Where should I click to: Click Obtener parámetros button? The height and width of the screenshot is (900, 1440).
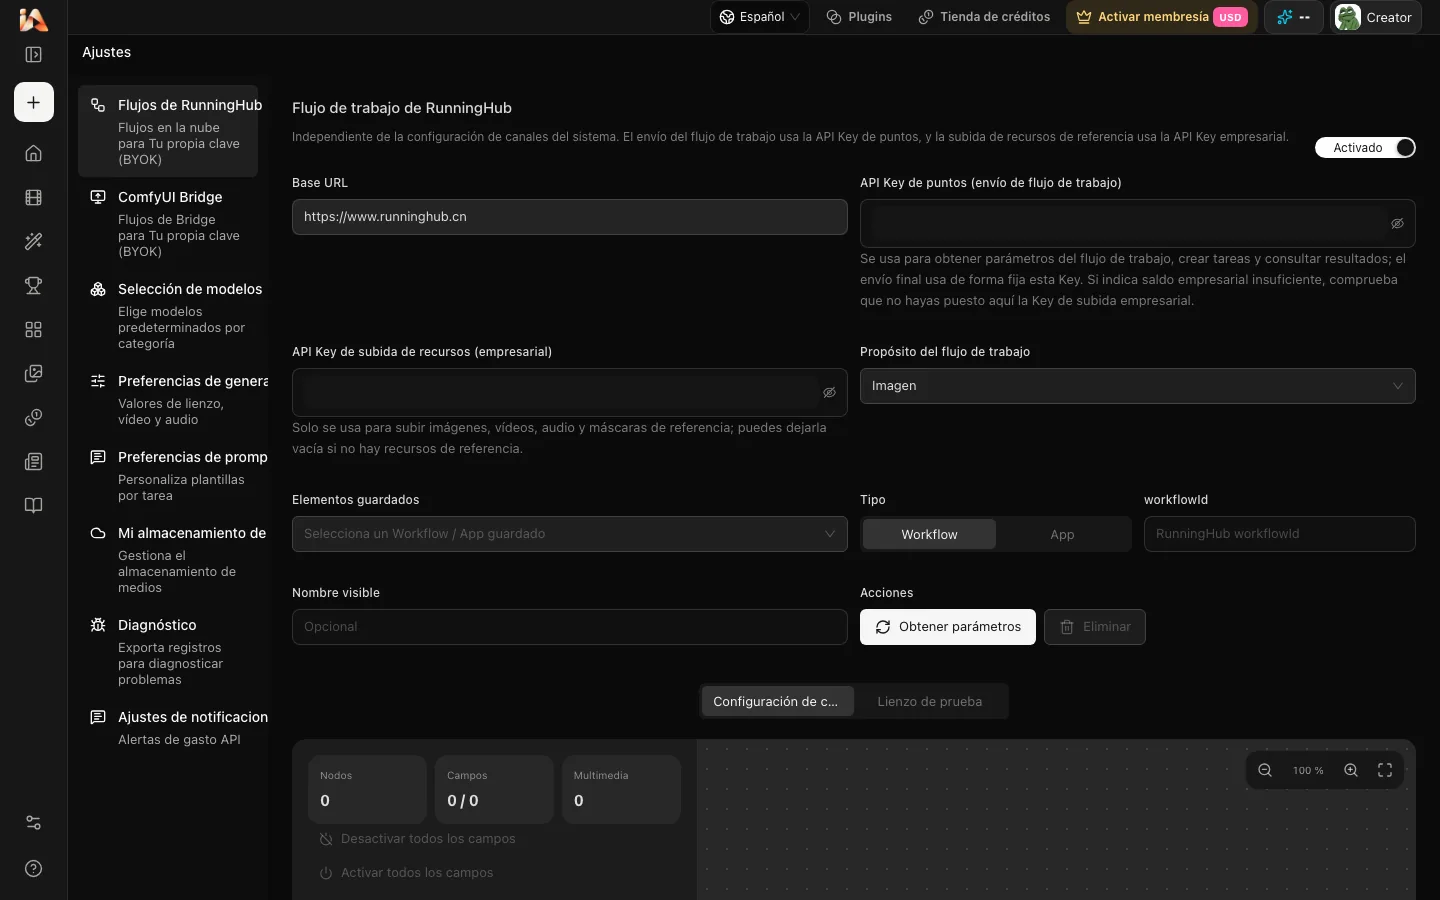tap(948, 627)
